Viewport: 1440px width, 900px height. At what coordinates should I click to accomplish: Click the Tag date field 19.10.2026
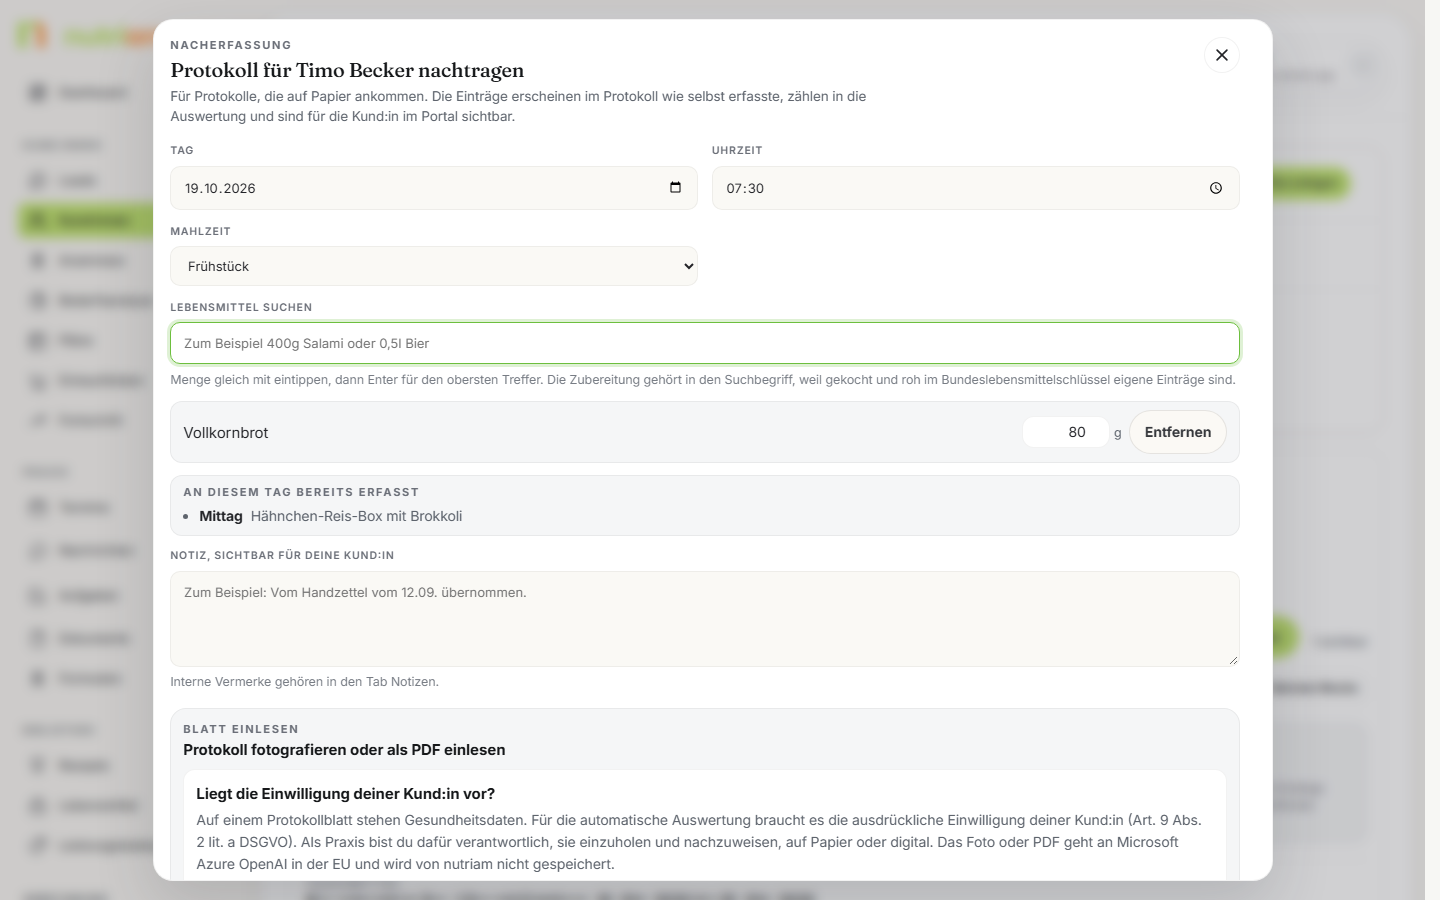click(434, 188)
